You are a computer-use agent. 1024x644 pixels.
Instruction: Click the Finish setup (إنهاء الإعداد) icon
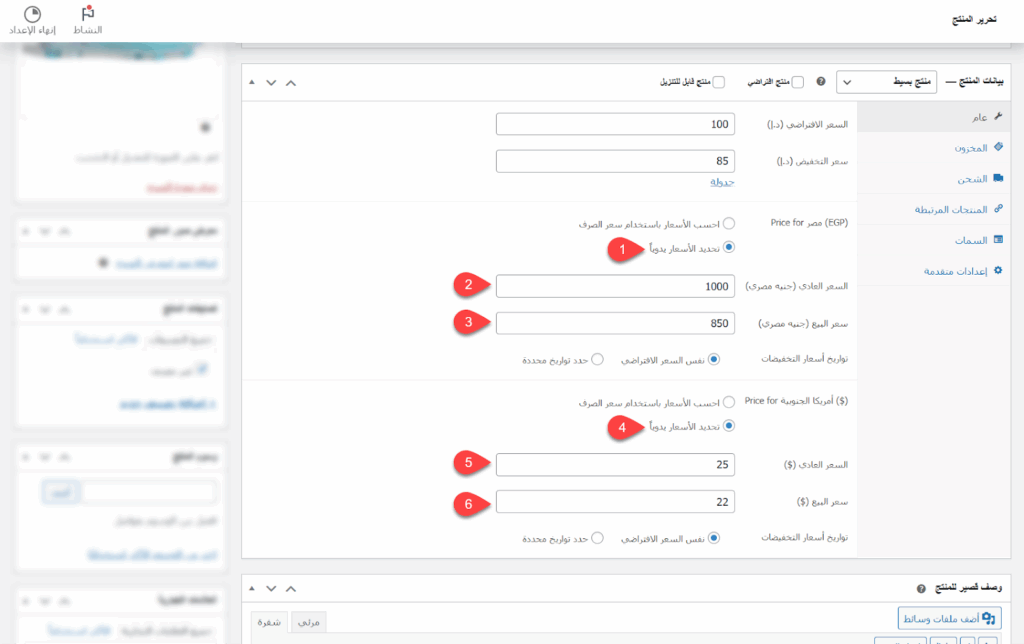(32, 14)
